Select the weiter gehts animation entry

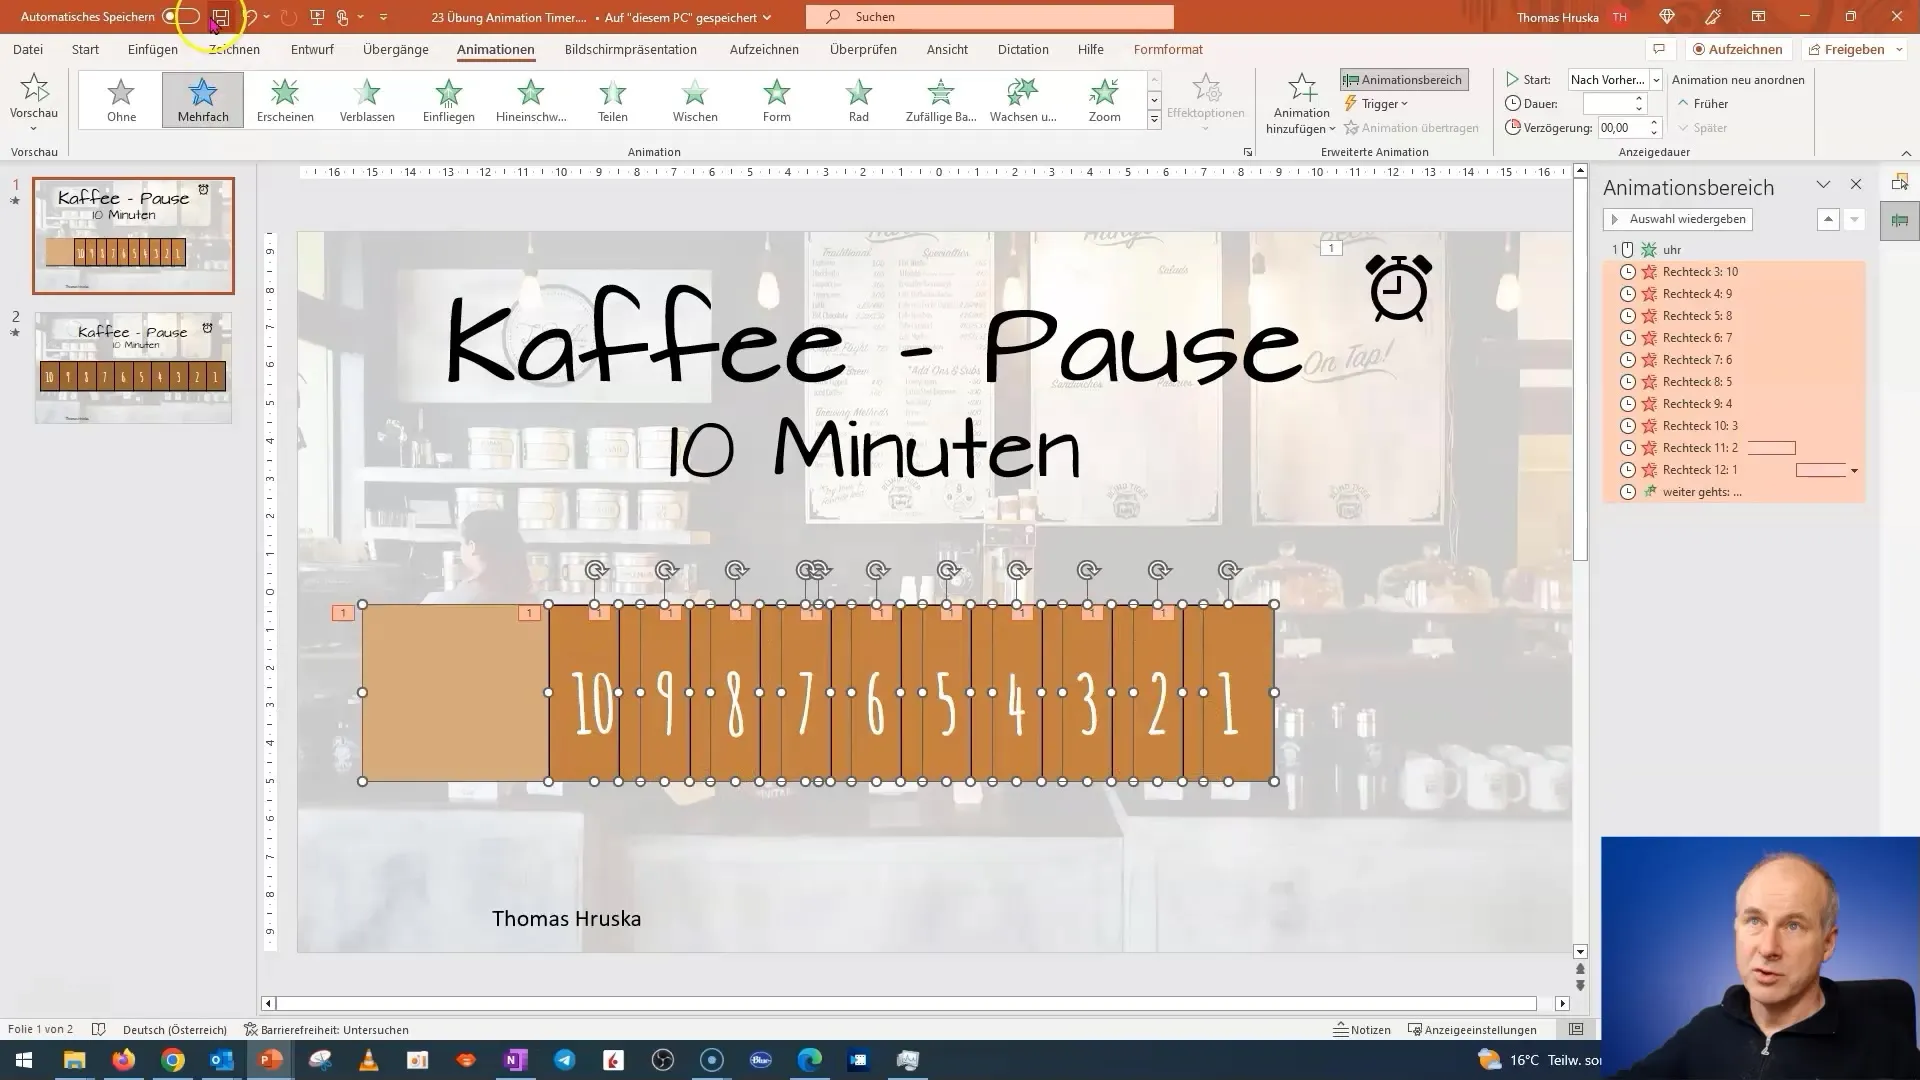pyautogui.click(x=1734, y=492)
